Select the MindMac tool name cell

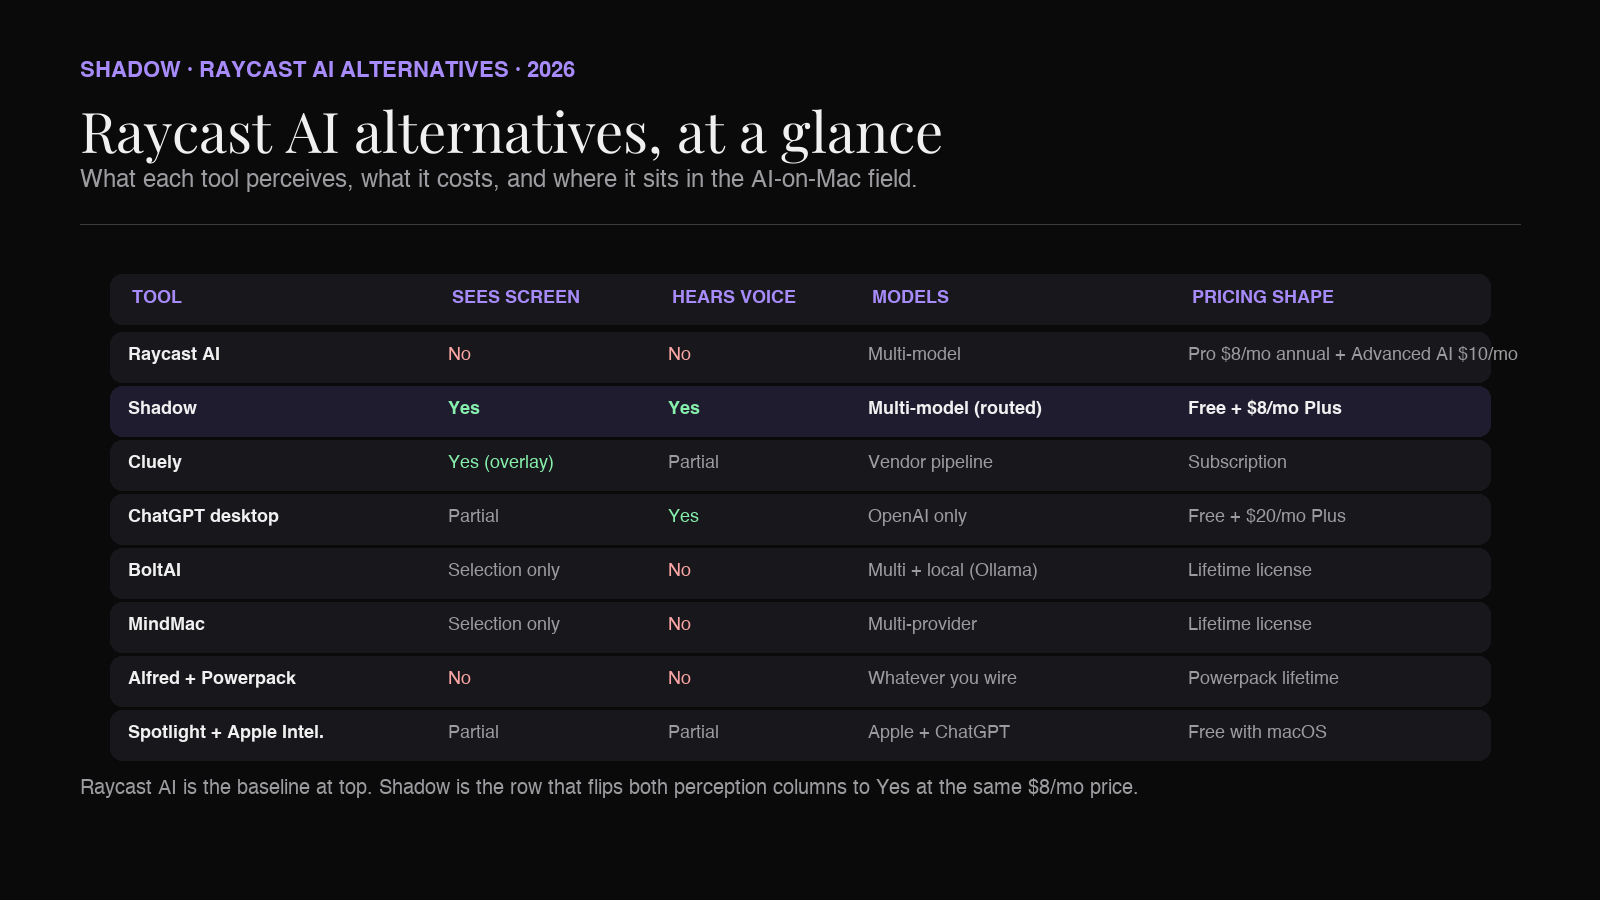166,624
